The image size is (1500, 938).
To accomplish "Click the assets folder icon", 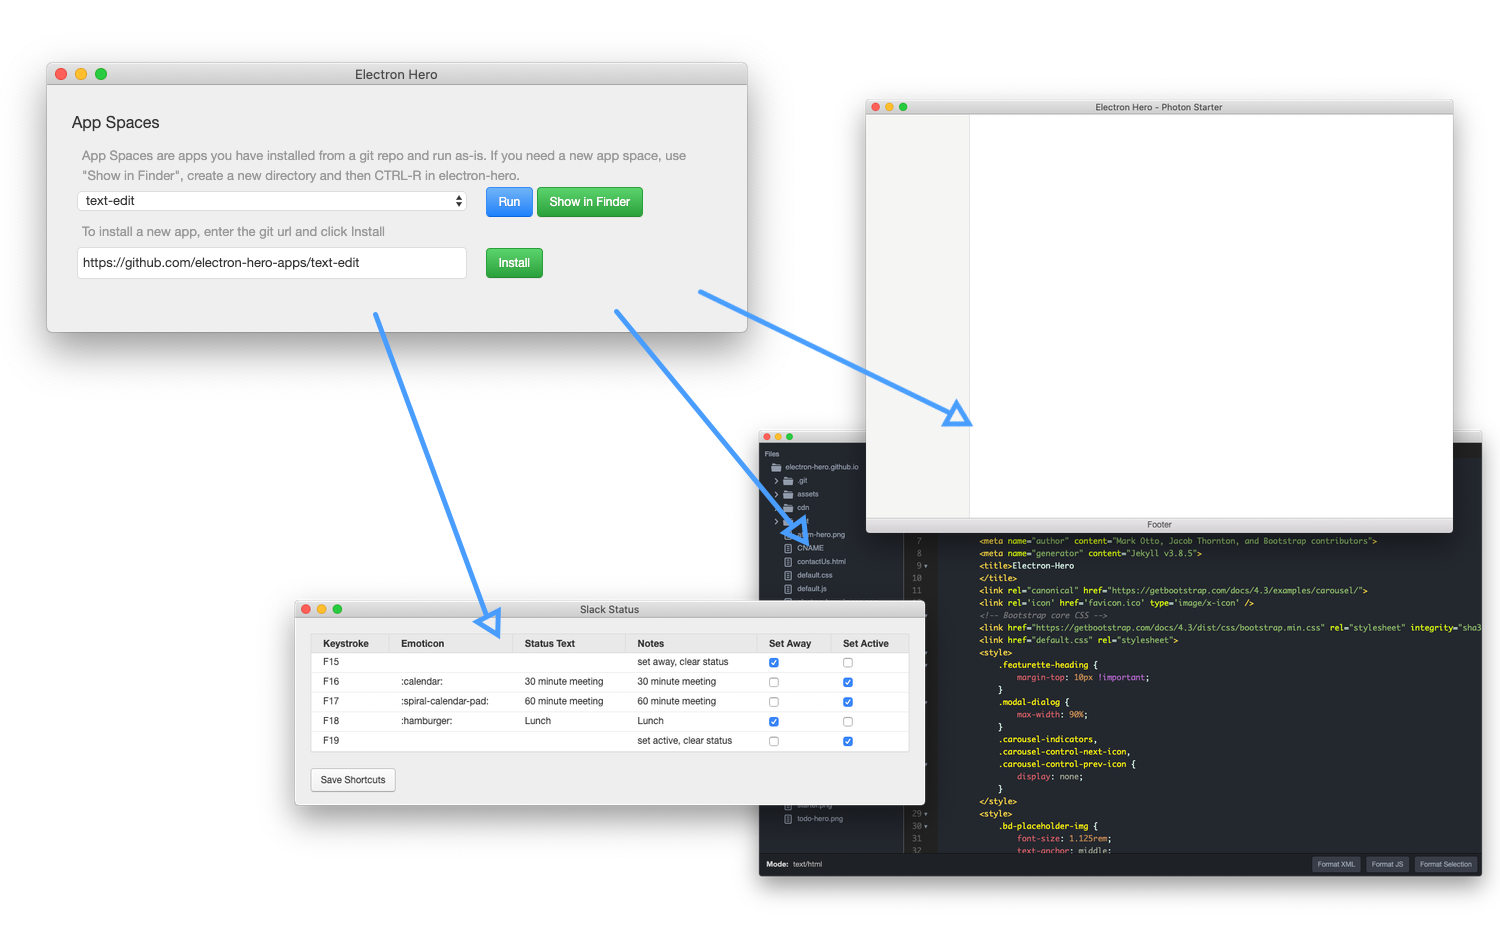I will (788, 494).
